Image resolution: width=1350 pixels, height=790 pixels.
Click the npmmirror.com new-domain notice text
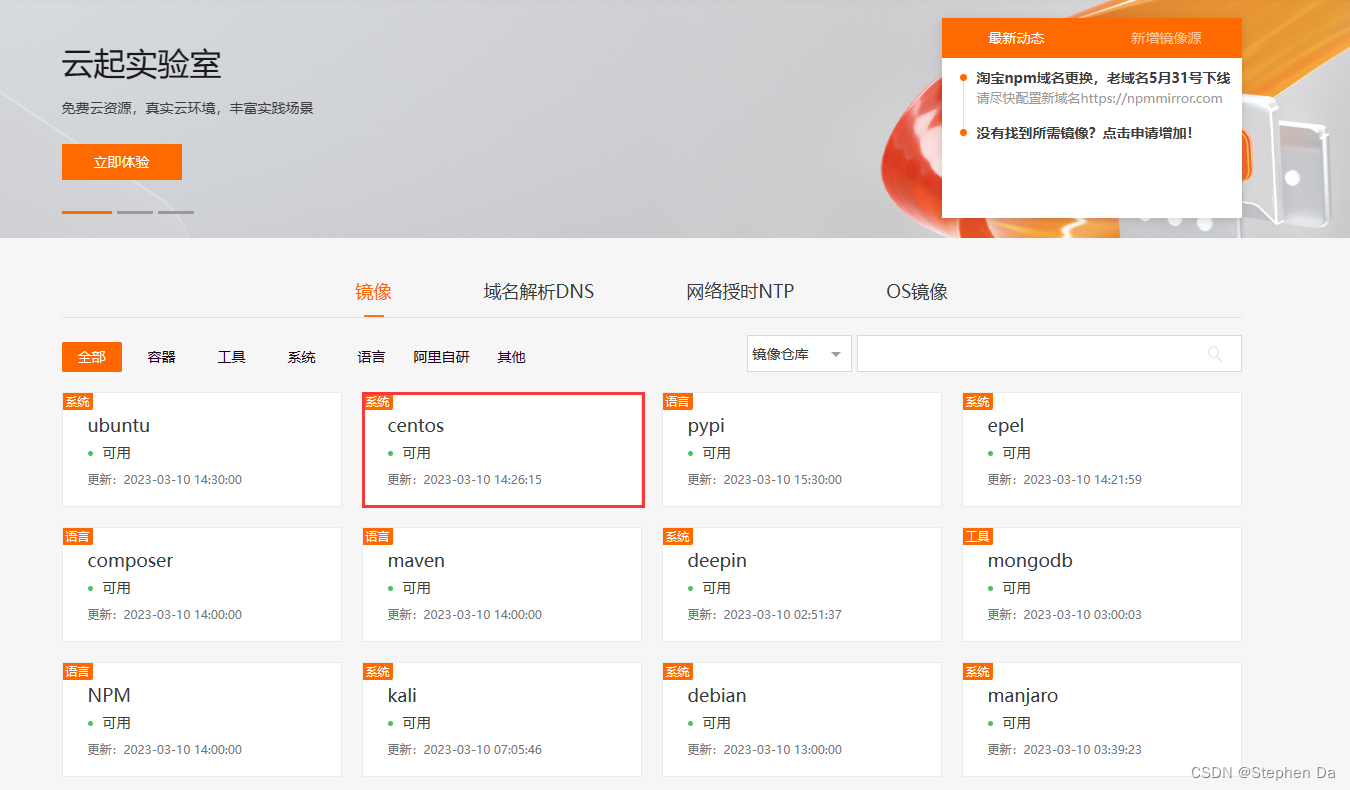pyautogui.click(x=1100, y=98)
